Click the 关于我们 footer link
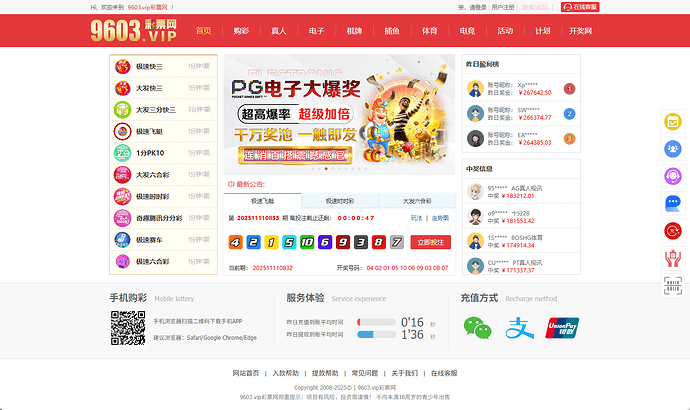 click(404, 373)
